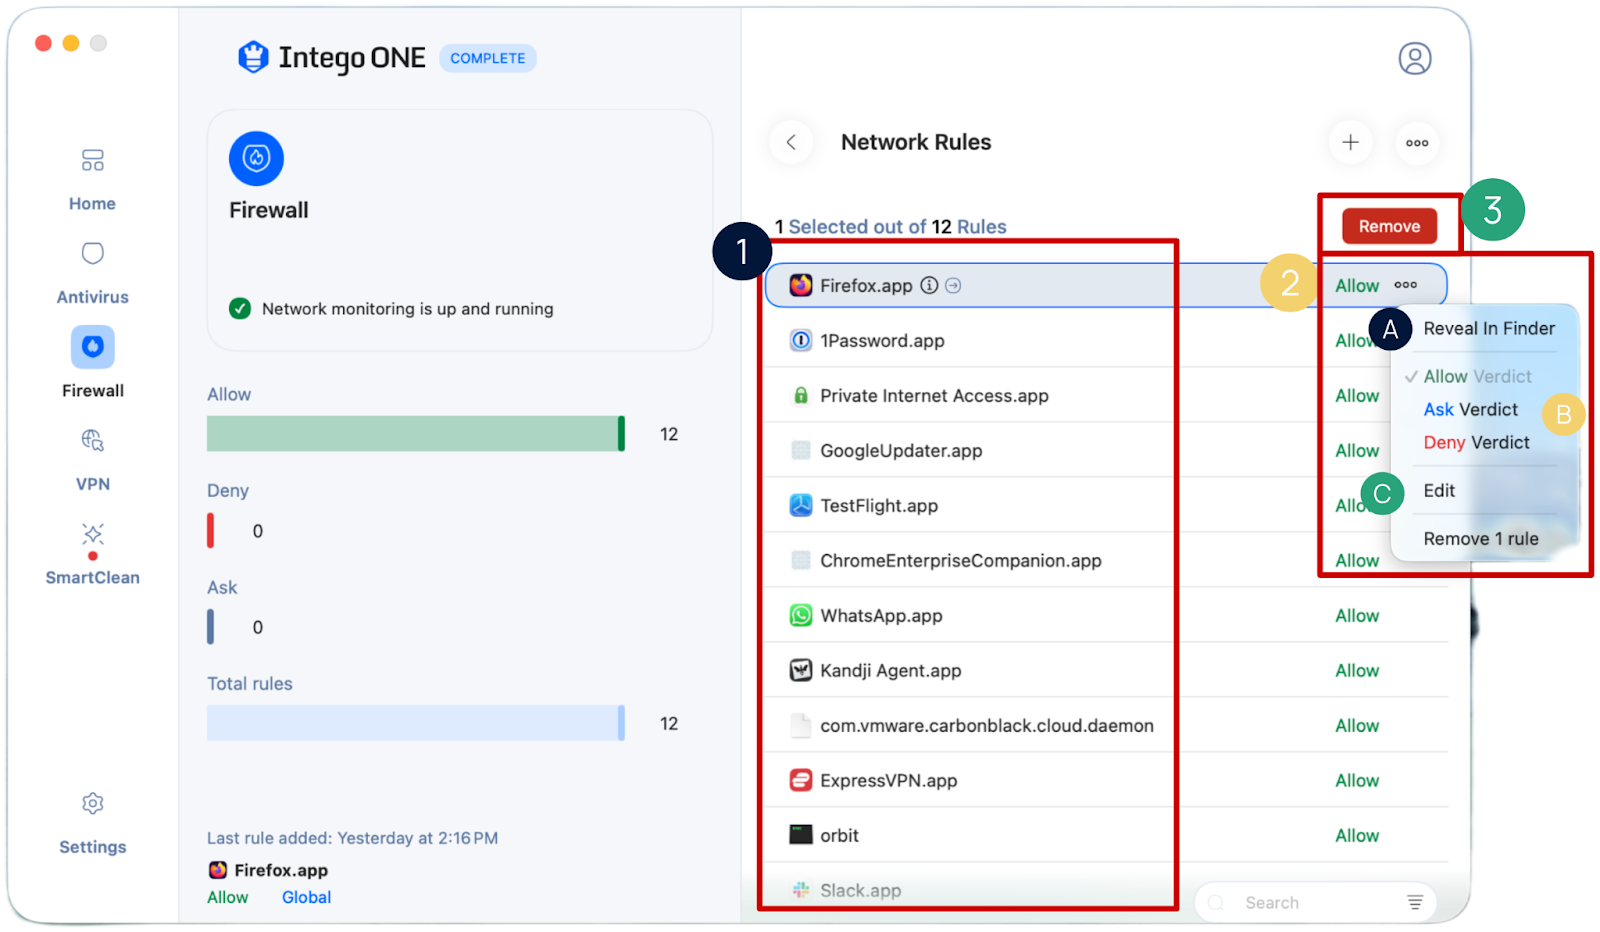Screen dimensions: 1600x932
Task: Open the user account profile icon
Action: 1414,58
